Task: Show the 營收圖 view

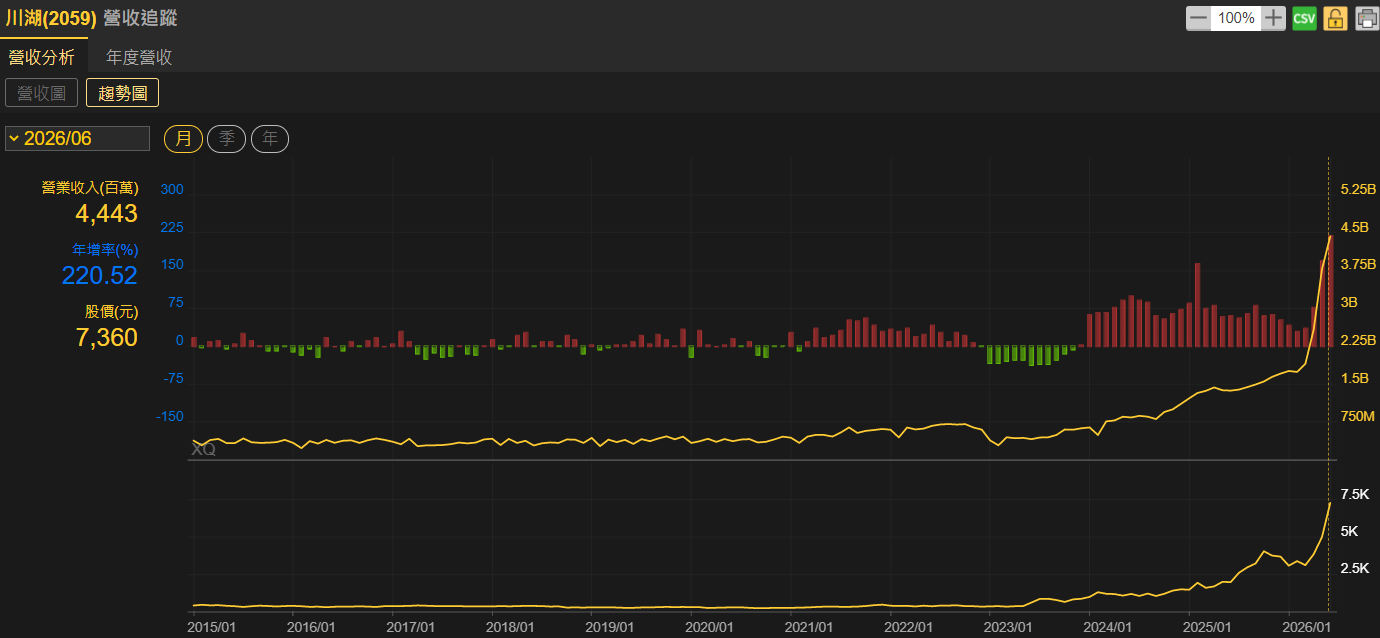Action: click(x=41, y=93)
